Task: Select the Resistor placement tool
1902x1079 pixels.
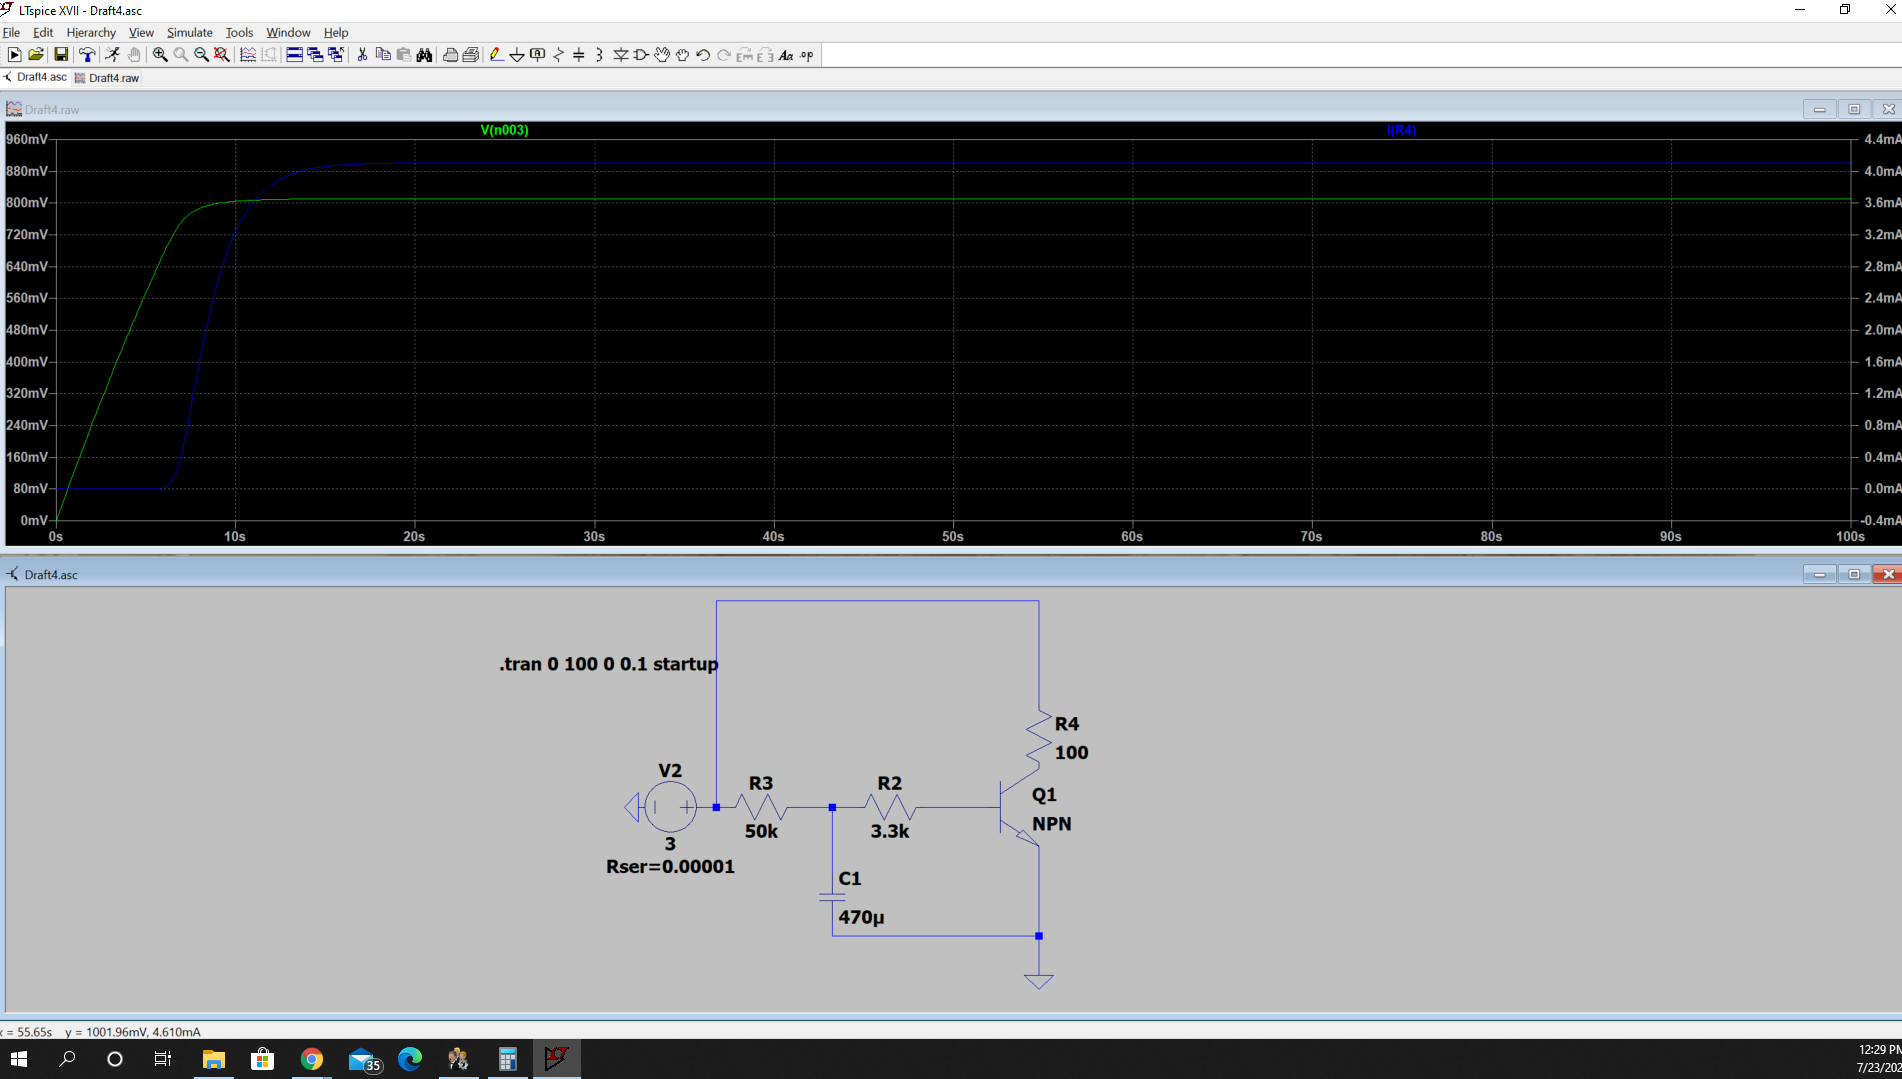Action: pyautogui.click(x=559, y=55)
